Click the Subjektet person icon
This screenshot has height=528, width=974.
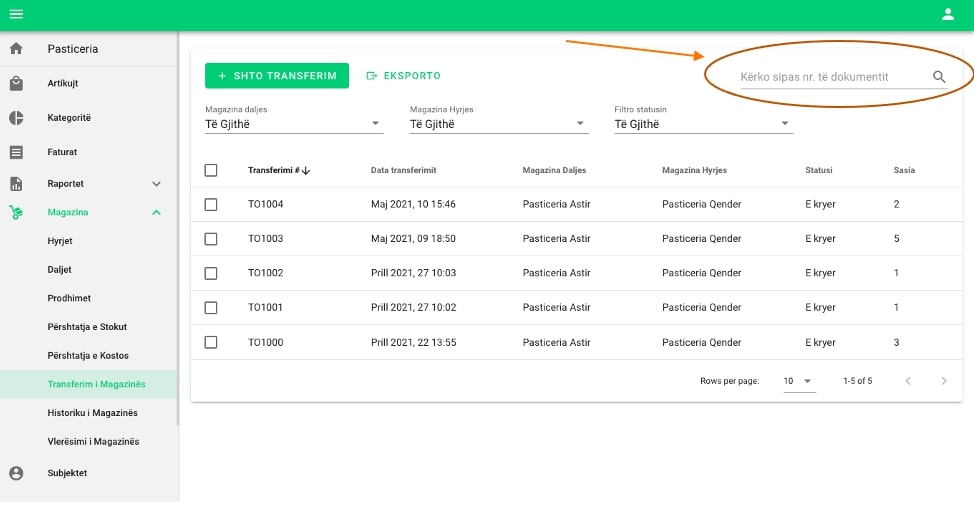[16, 473]
